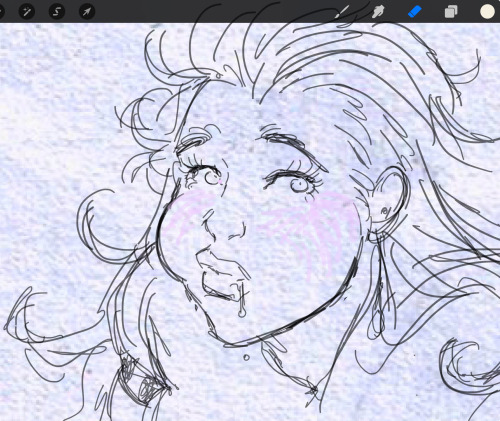Screen dimensions: 500x421
Task: Open the Adjustments magic wand menu
Action: click(27, 12)
